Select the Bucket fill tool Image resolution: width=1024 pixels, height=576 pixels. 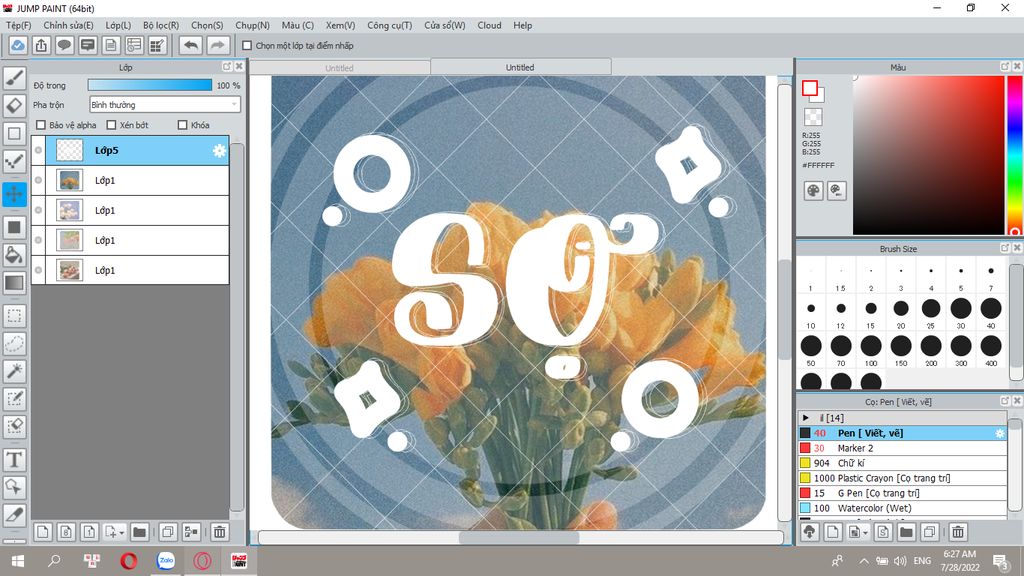pyautogui.click(x=14, y=255)
